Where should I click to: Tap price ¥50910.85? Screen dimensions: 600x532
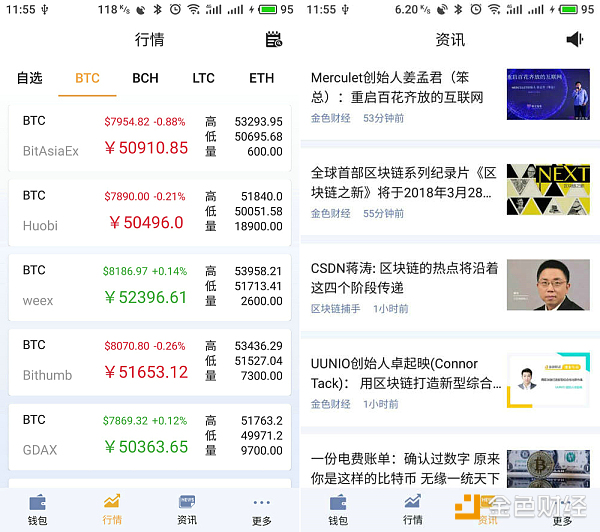point(146,148)
